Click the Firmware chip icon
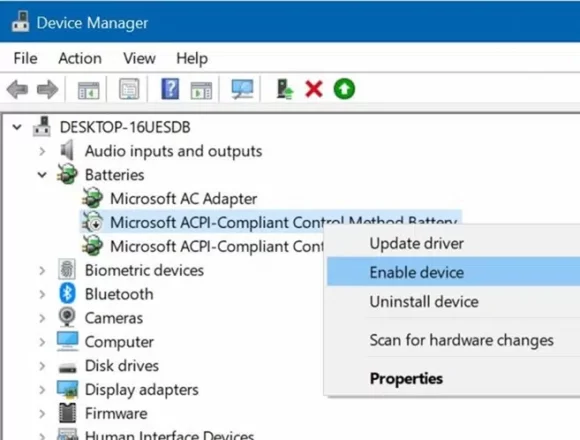 (x=67, y=413)
